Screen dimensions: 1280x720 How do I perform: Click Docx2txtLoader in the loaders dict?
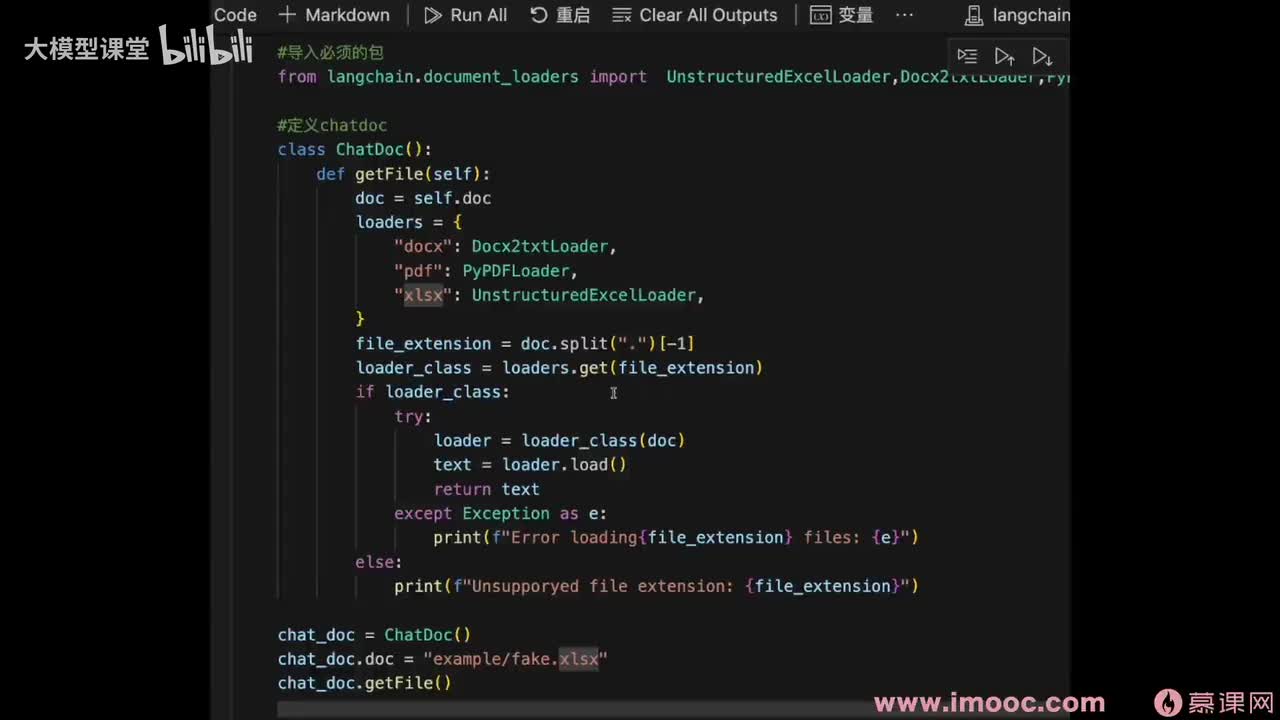click(540, 246)
